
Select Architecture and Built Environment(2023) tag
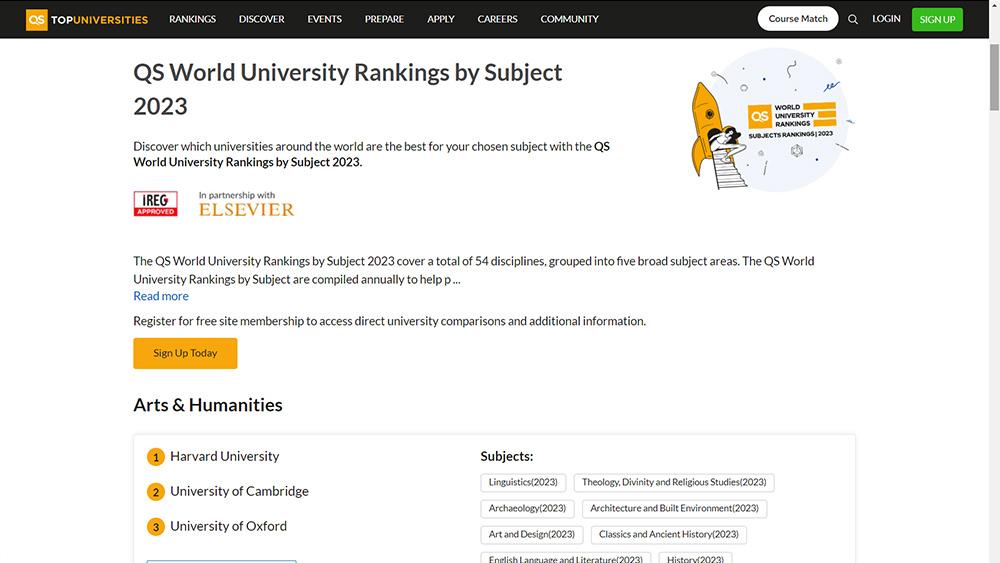point(675,509)
